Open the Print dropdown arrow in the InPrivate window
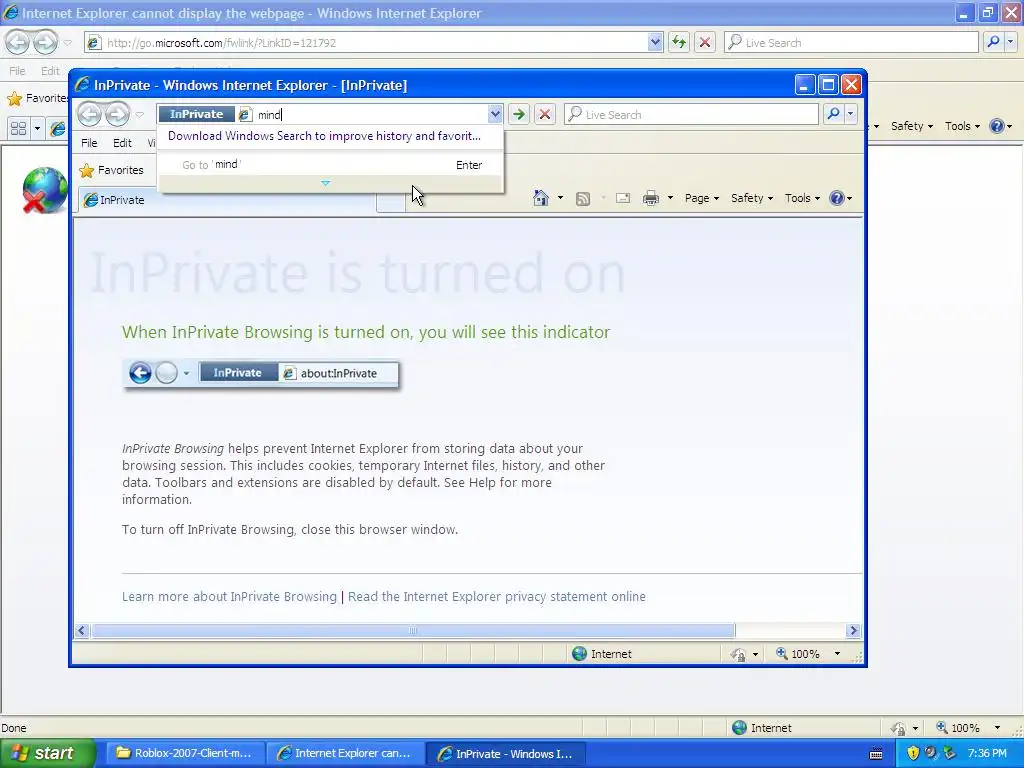This screenshot has width=1024, height=768. [670, 198]
